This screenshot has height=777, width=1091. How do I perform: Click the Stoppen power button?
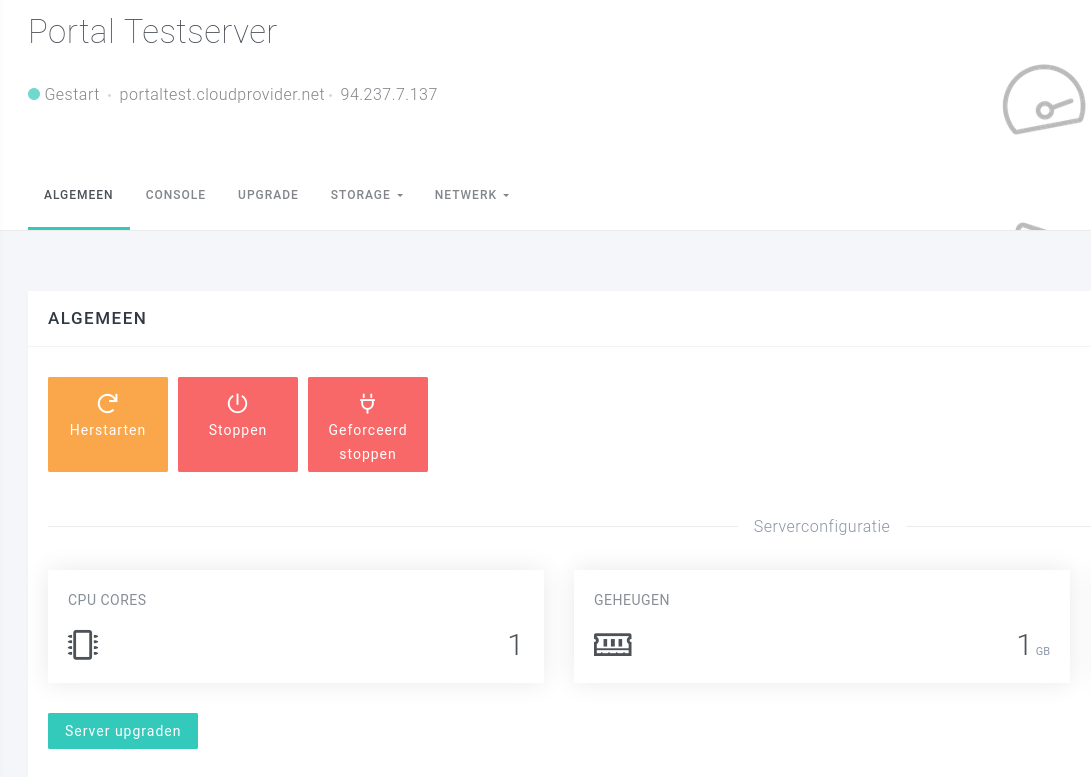(238, 424)
